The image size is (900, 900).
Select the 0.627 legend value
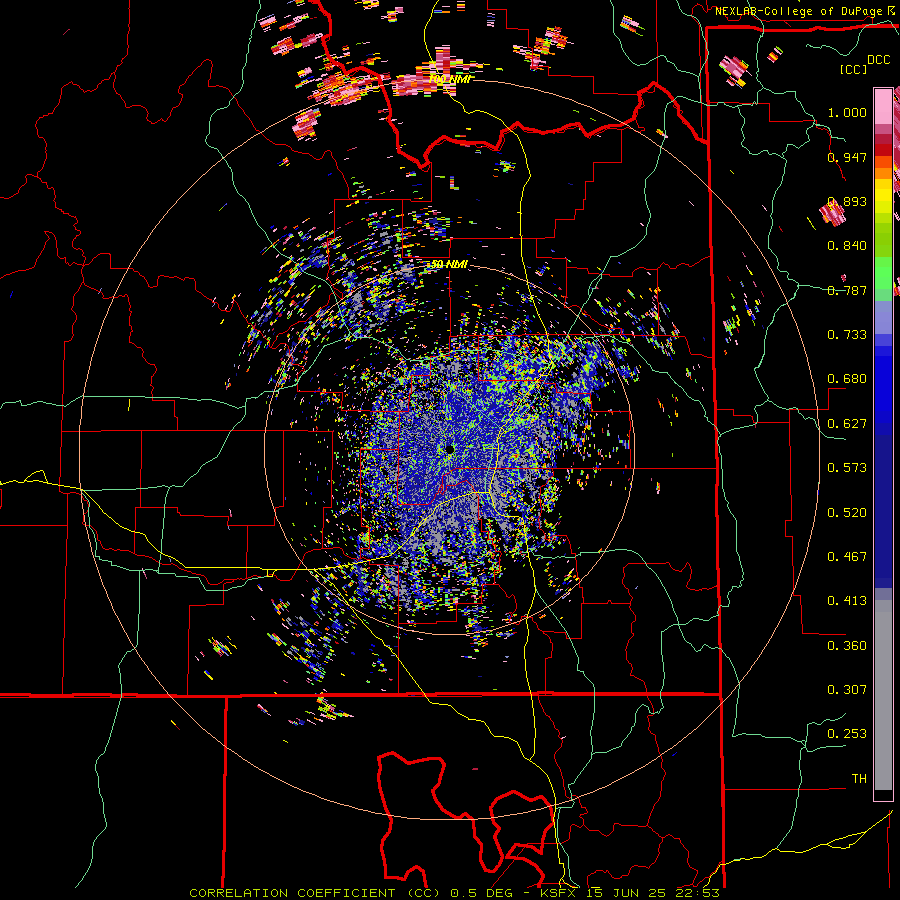point(847,424)
